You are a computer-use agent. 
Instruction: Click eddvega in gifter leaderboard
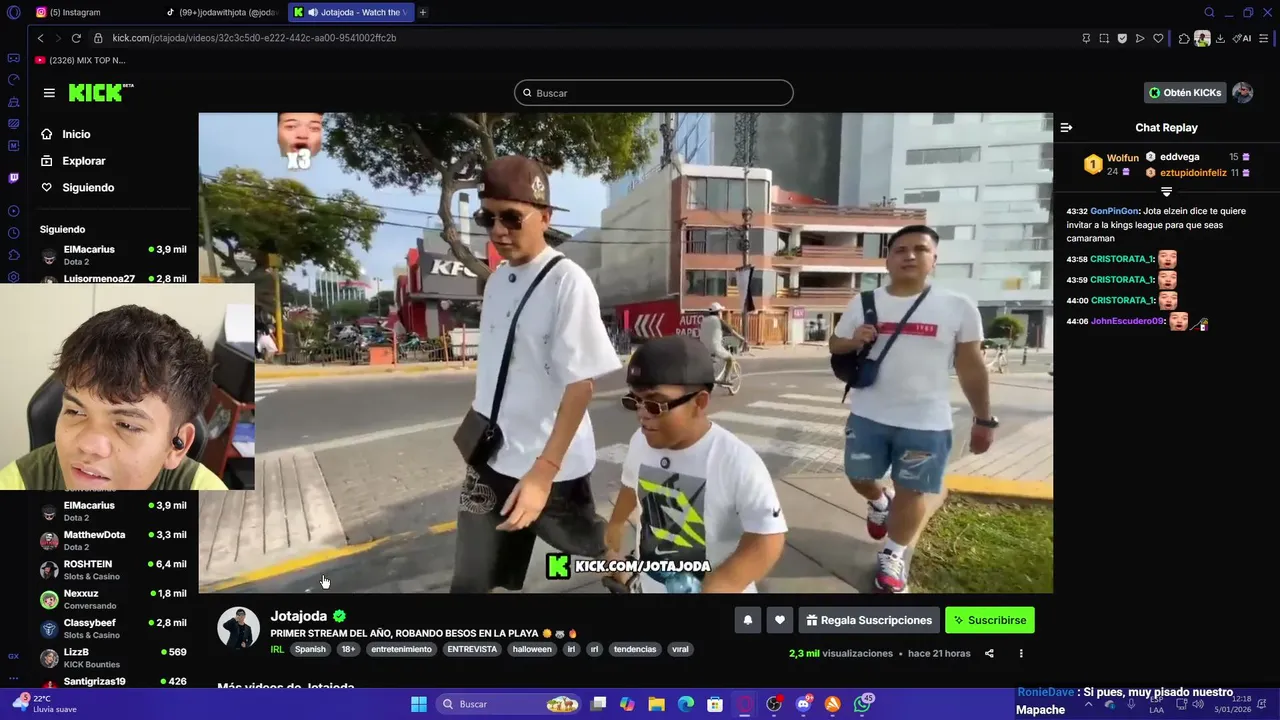[x=1179, y=157]
